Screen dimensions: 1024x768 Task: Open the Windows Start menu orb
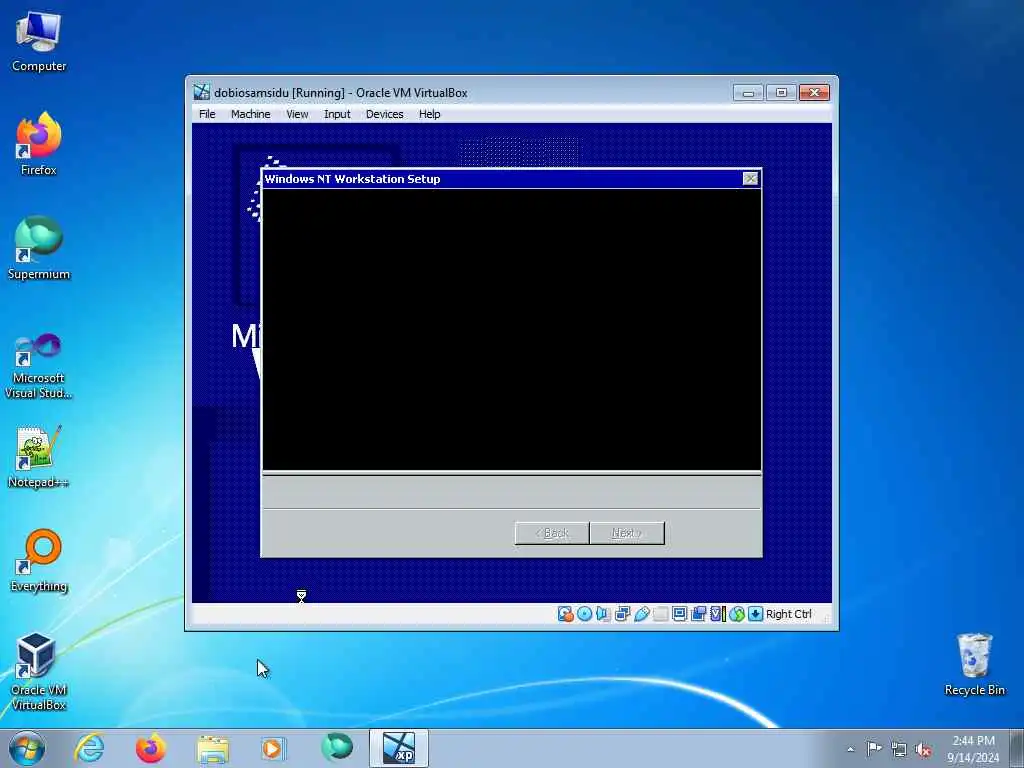click(x=27, y=748)
